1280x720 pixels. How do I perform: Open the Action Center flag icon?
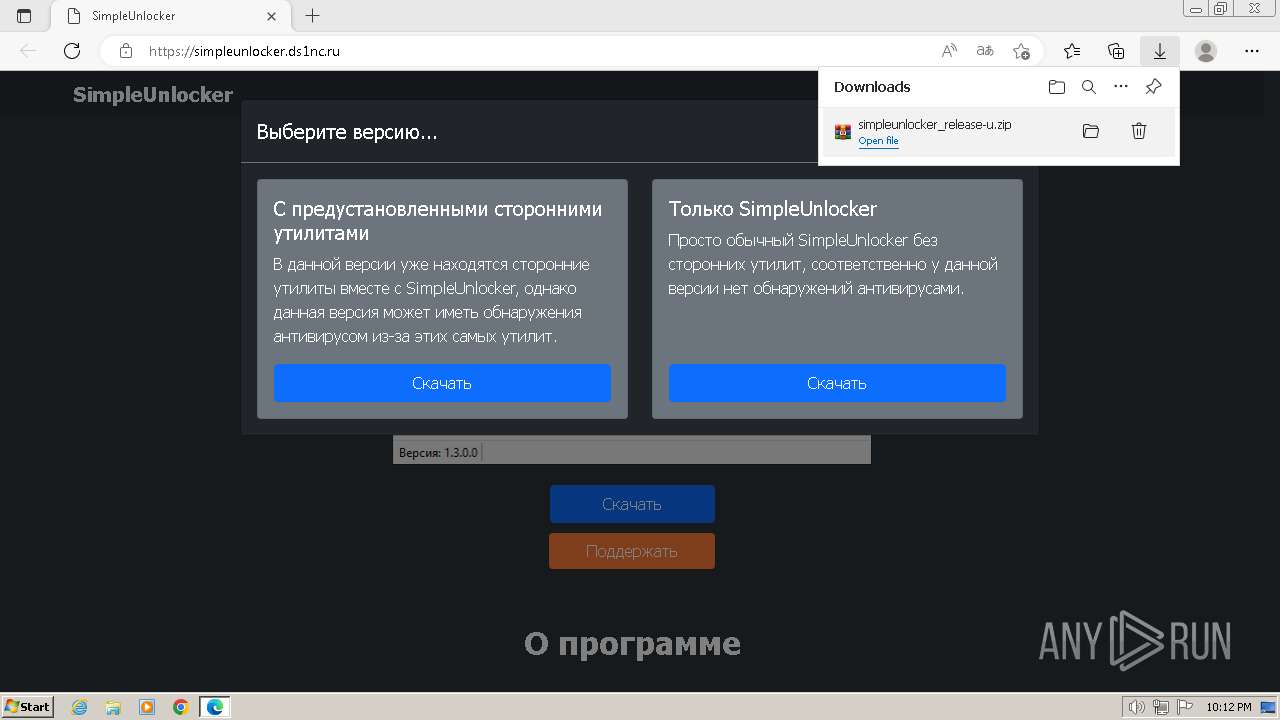click(1185, 707)
